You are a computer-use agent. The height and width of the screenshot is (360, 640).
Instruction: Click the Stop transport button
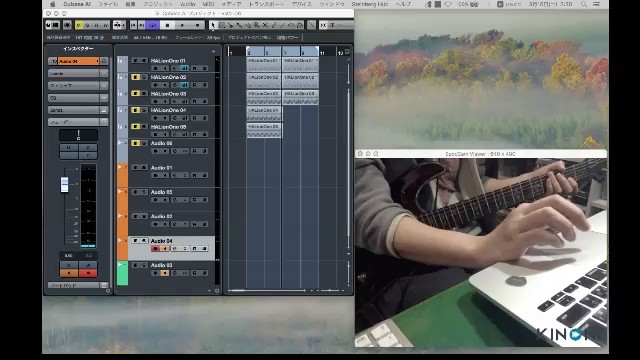167,25
